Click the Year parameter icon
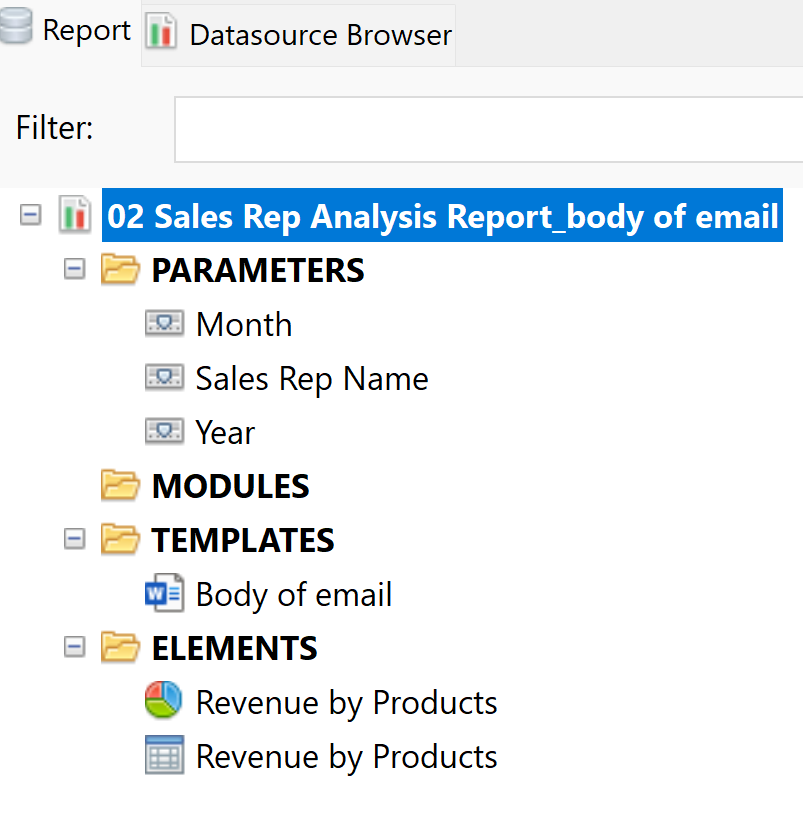Image resolution: width=803 pixels, height=816 pixels. point(164,432)
